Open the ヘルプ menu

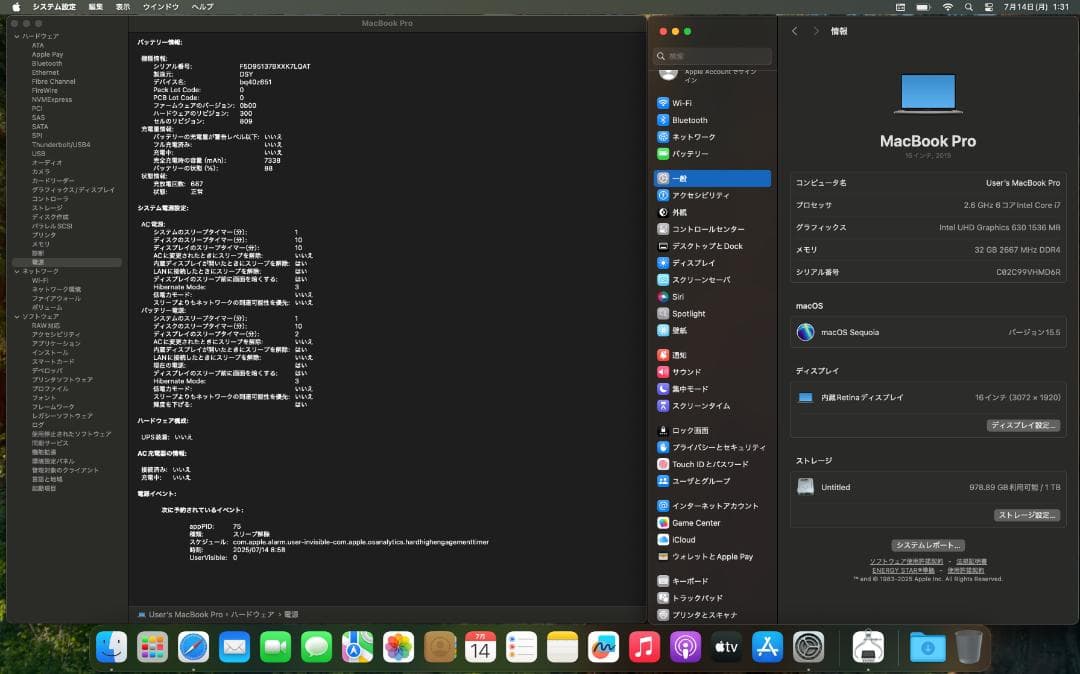point(202,6)
